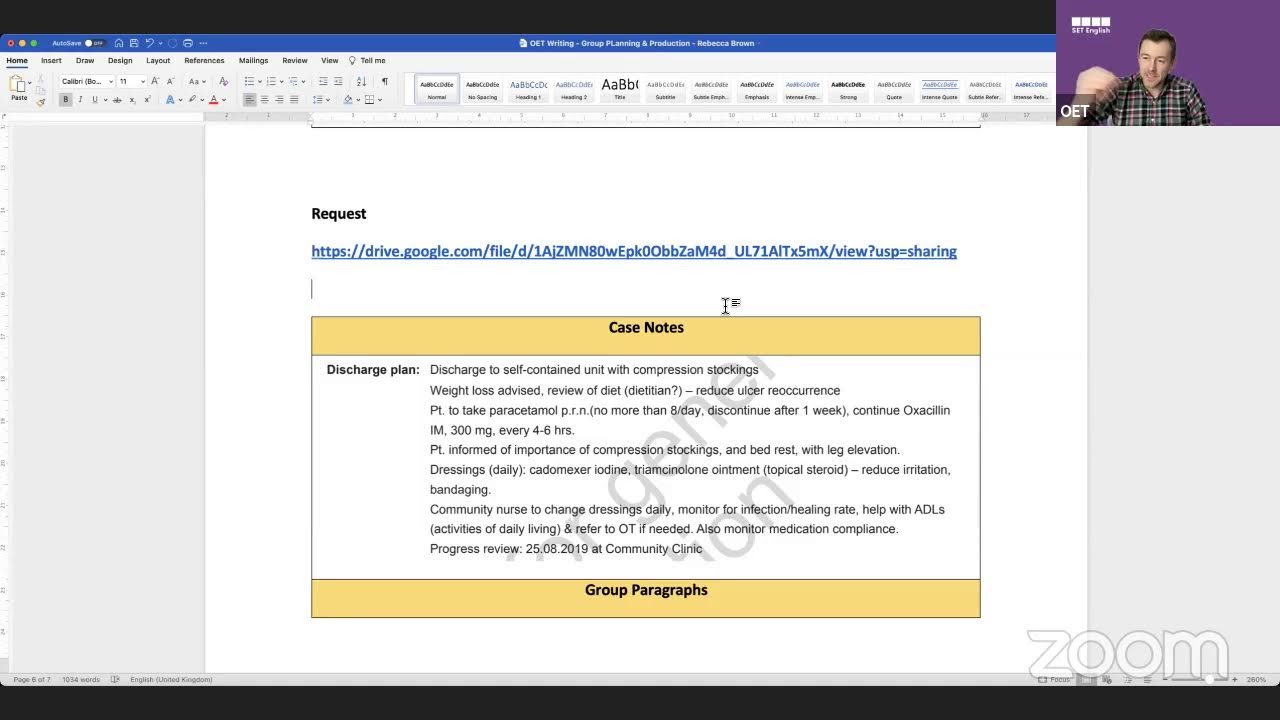Sort text with the A-Z icon

(360, 81)
